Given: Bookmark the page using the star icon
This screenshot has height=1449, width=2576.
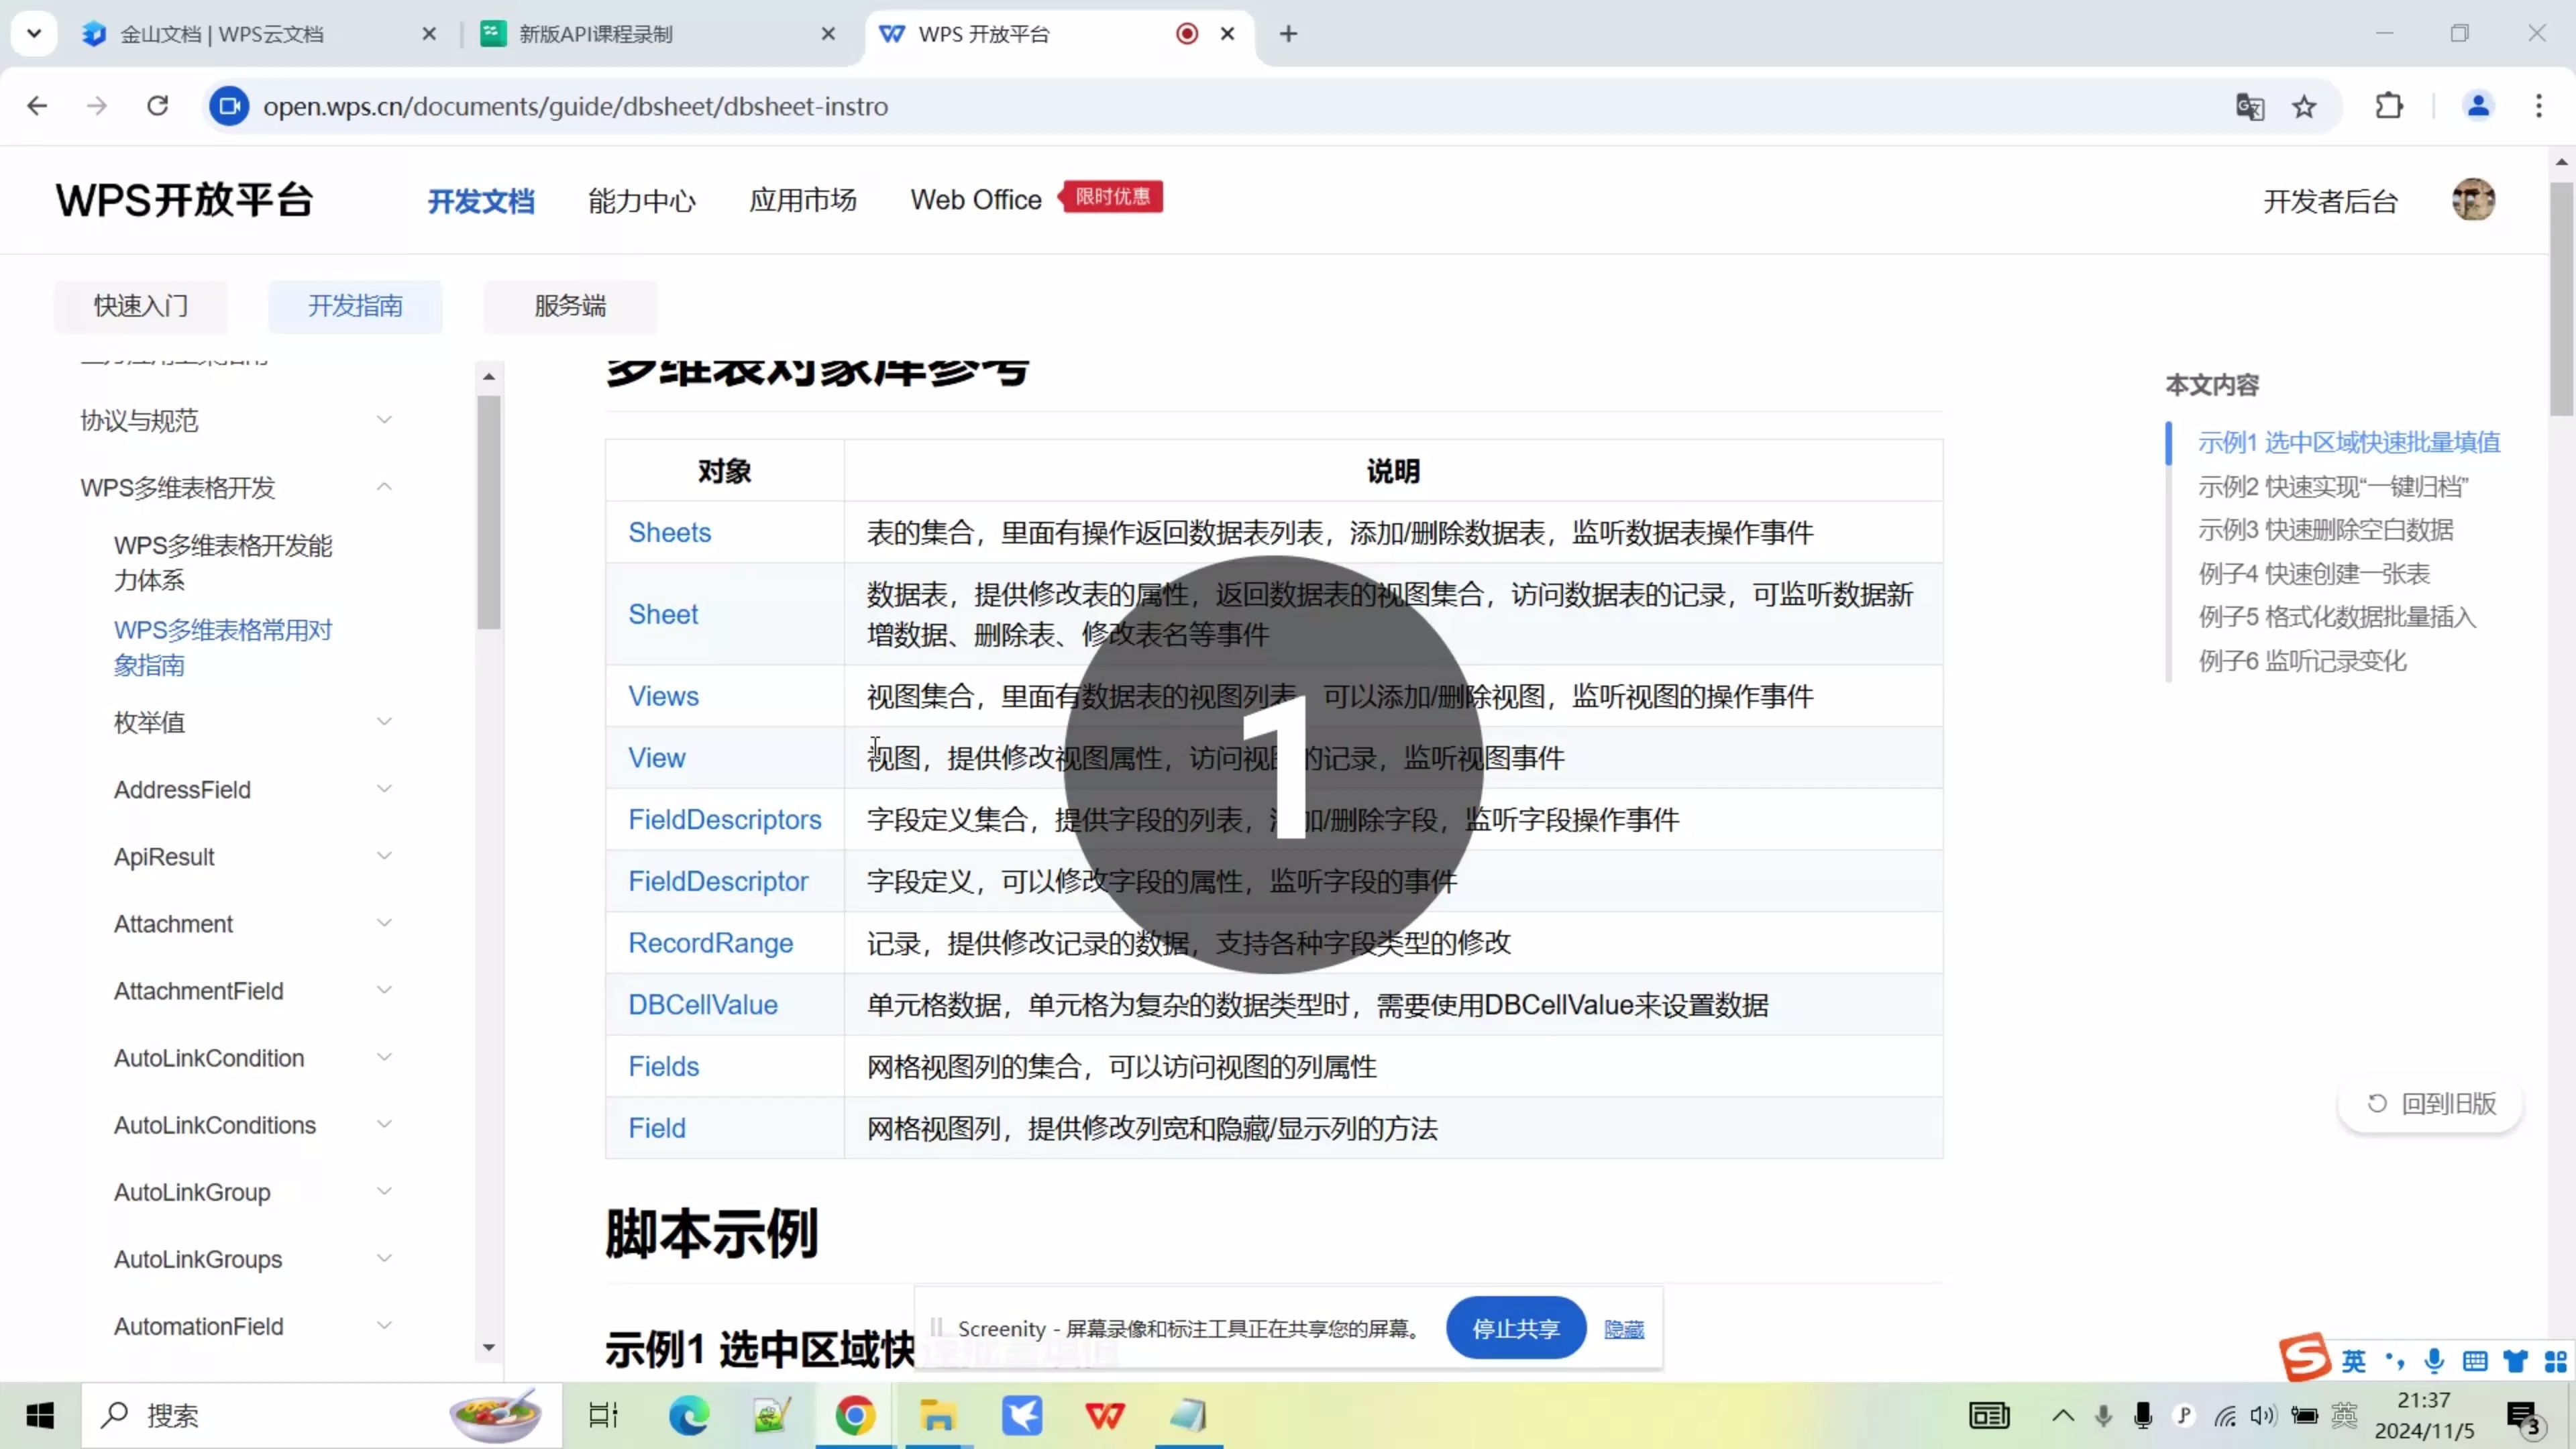Looking at the screenshot, I should point(2304,106).
